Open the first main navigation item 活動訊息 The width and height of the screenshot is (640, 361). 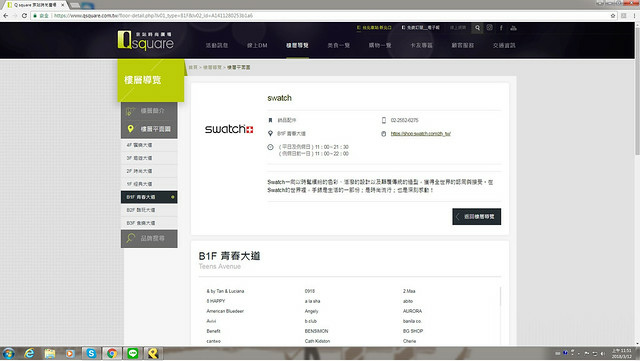217,45
